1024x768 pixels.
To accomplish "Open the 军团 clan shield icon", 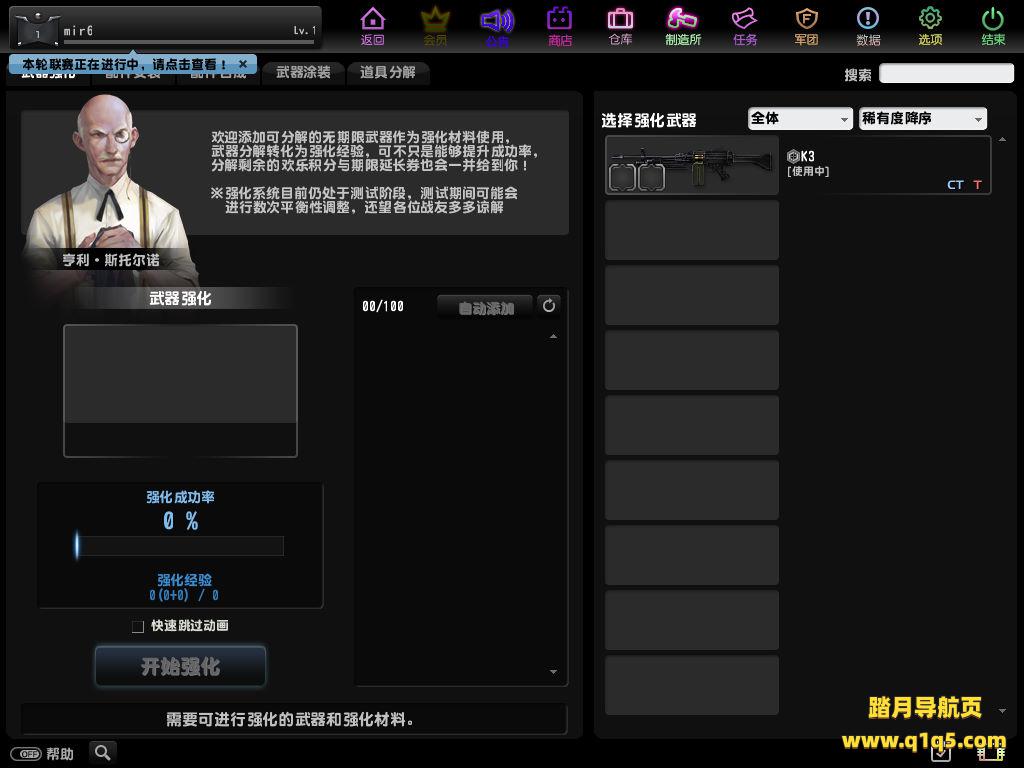I will [x=807, y=25].
